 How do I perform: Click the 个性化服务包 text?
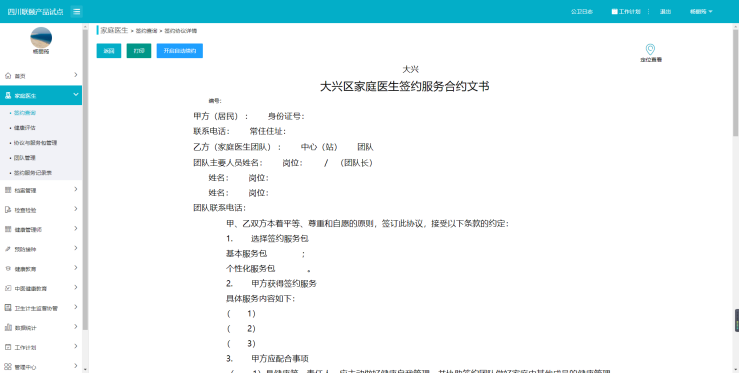click(251, 269)
